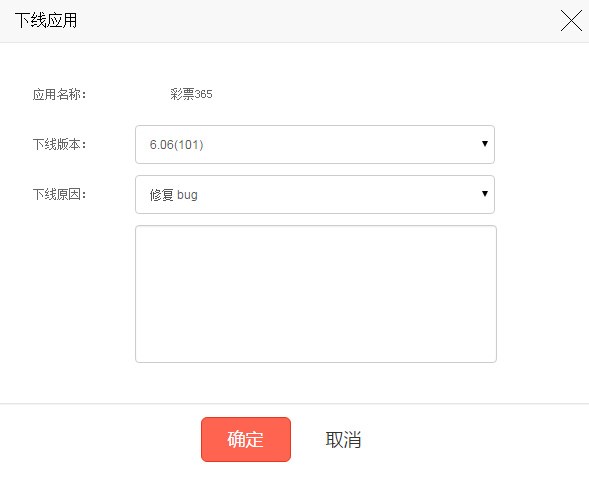Close the 下线应用 dialog with X

click(x=571, y=21)
